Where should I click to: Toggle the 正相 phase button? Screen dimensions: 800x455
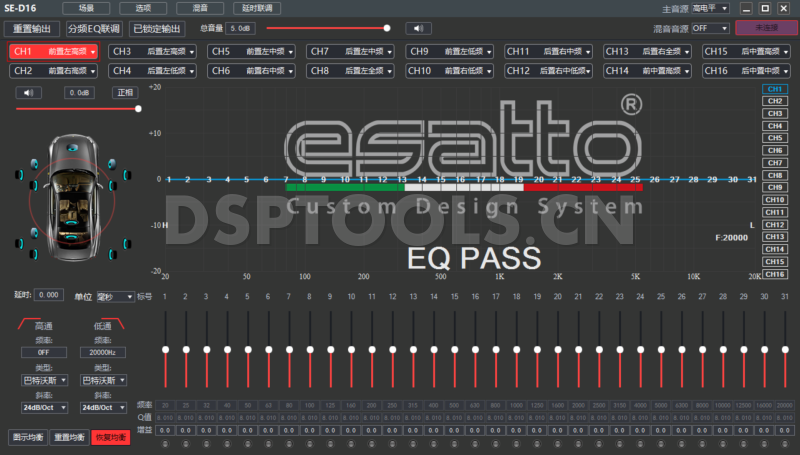pos(125,92)
